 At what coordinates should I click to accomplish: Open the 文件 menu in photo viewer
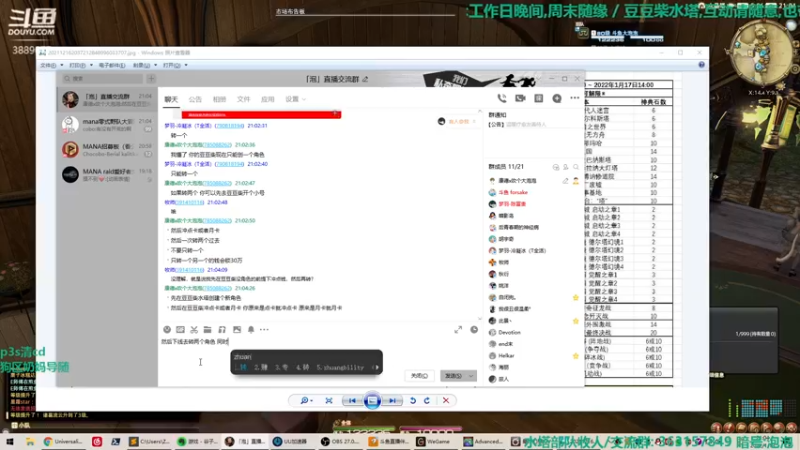[x=52, y=65]
